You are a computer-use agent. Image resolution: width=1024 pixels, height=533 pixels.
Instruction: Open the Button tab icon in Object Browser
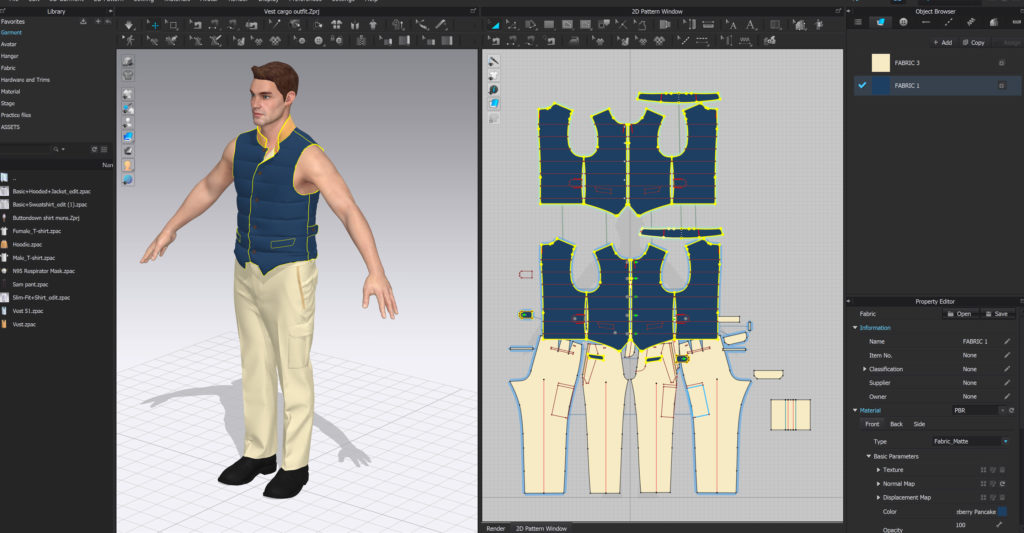coord(903,22)
